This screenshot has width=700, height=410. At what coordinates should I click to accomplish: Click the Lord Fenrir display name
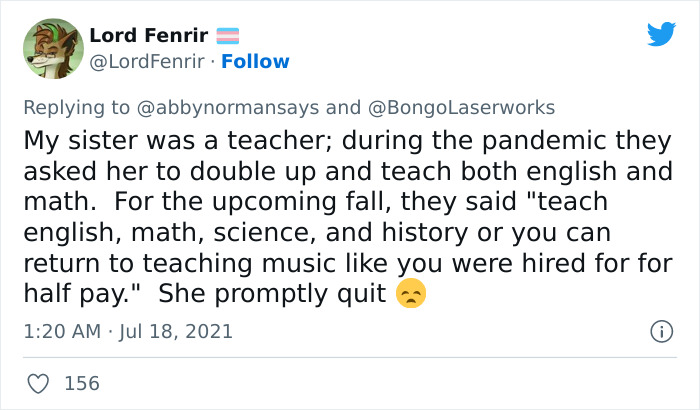[x=148, y=36]
